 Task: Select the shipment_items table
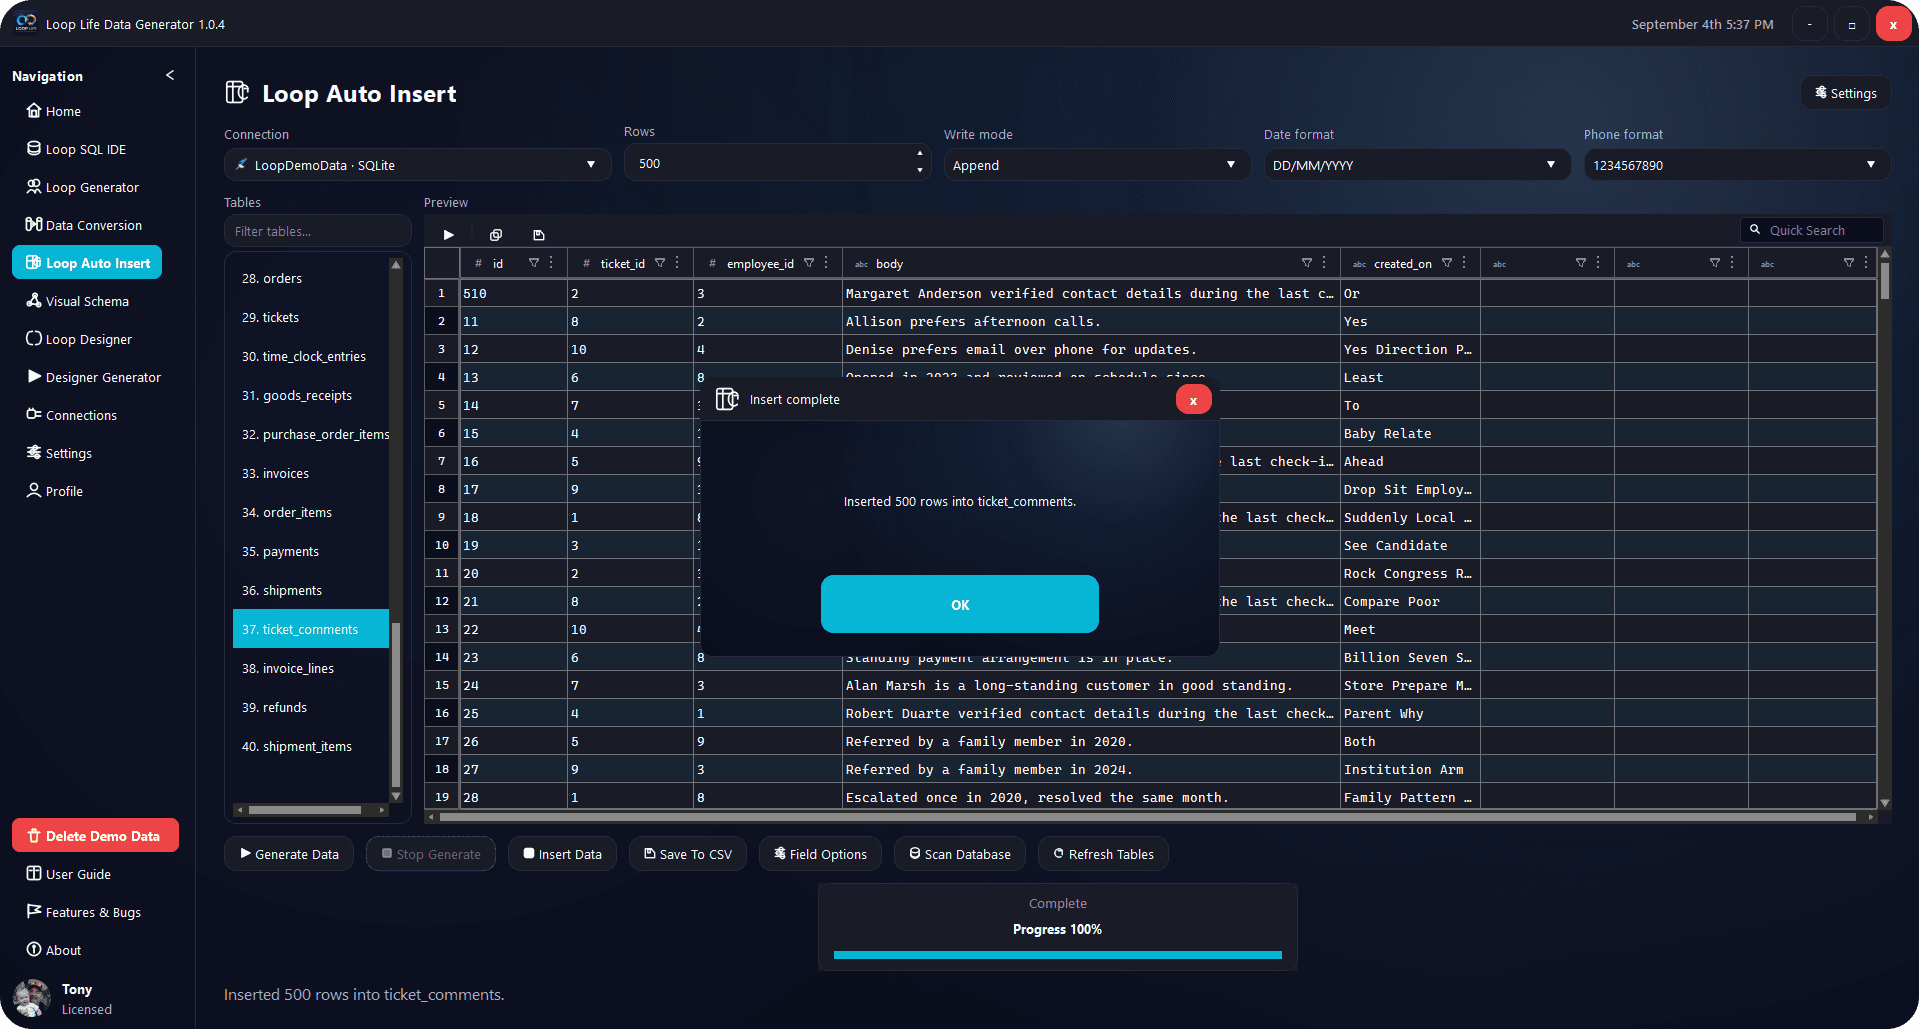tap(310, 746)
